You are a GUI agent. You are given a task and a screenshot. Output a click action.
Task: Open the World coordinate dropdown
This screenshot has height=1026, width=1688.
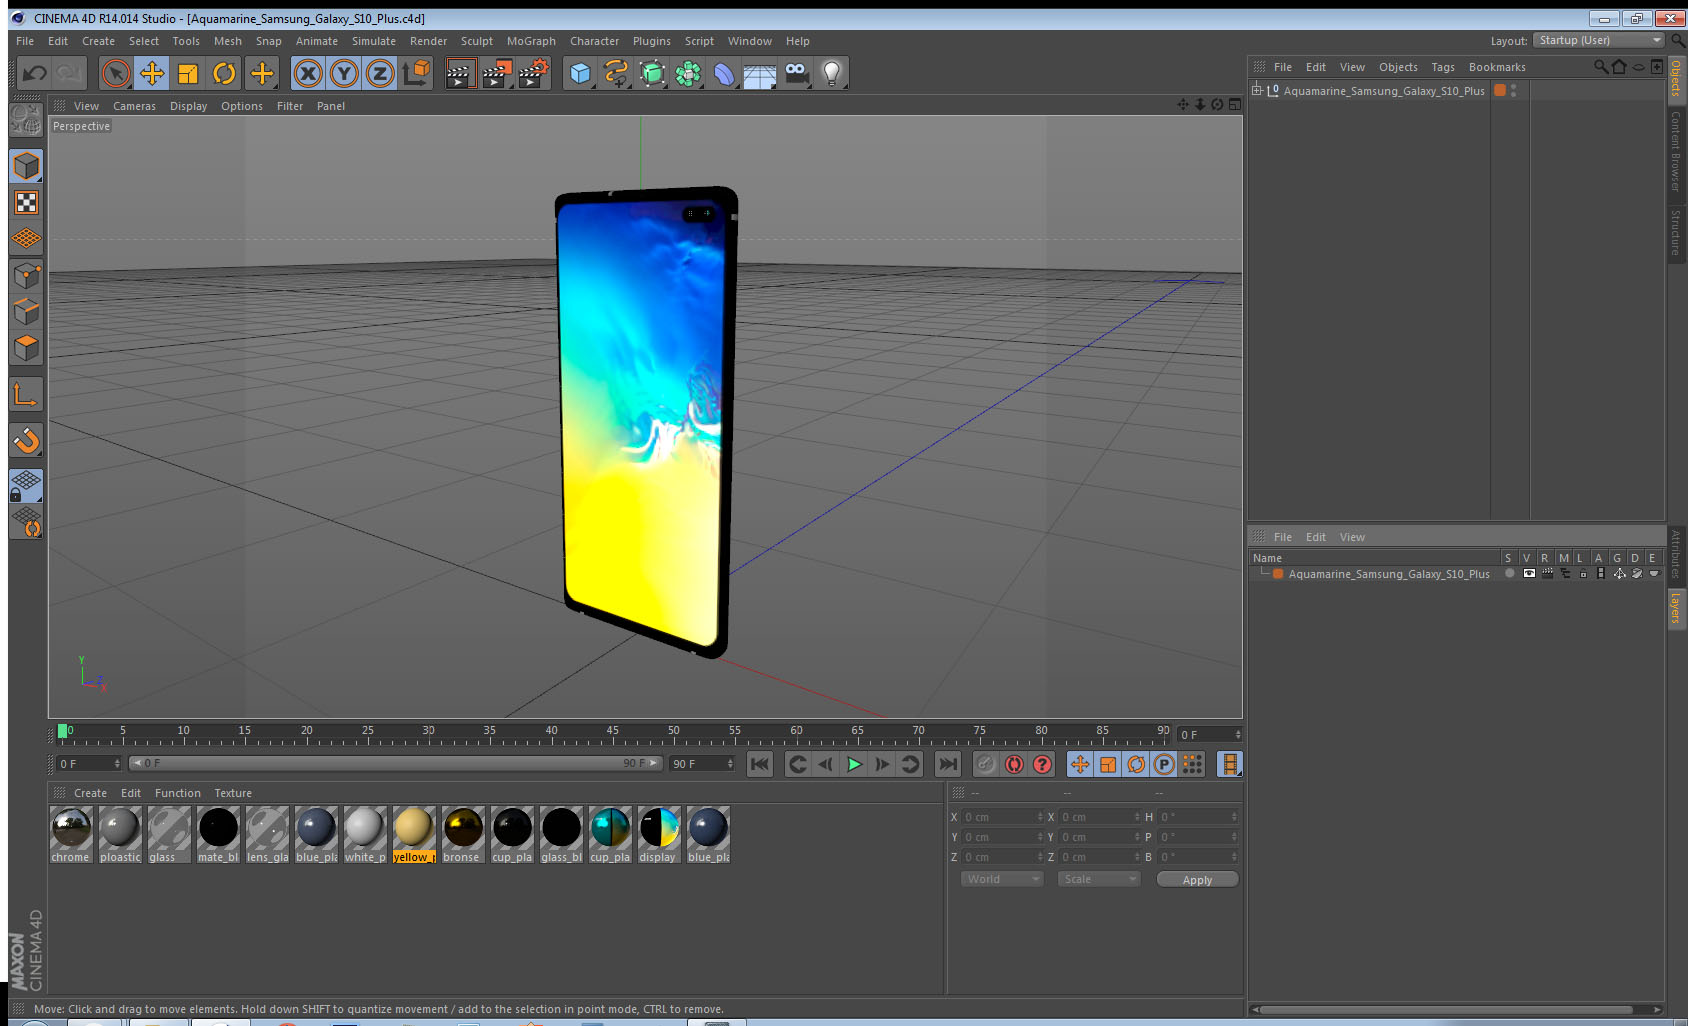point(1002,879)
